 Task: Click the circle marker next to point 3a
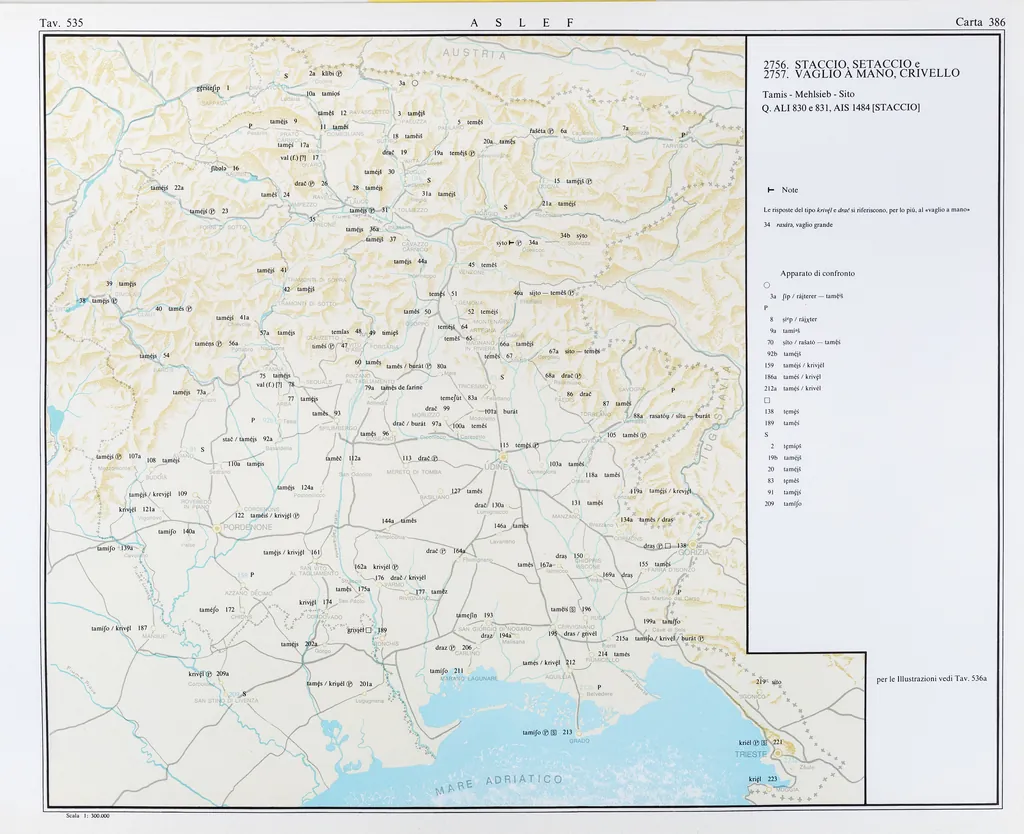(413, 83)
